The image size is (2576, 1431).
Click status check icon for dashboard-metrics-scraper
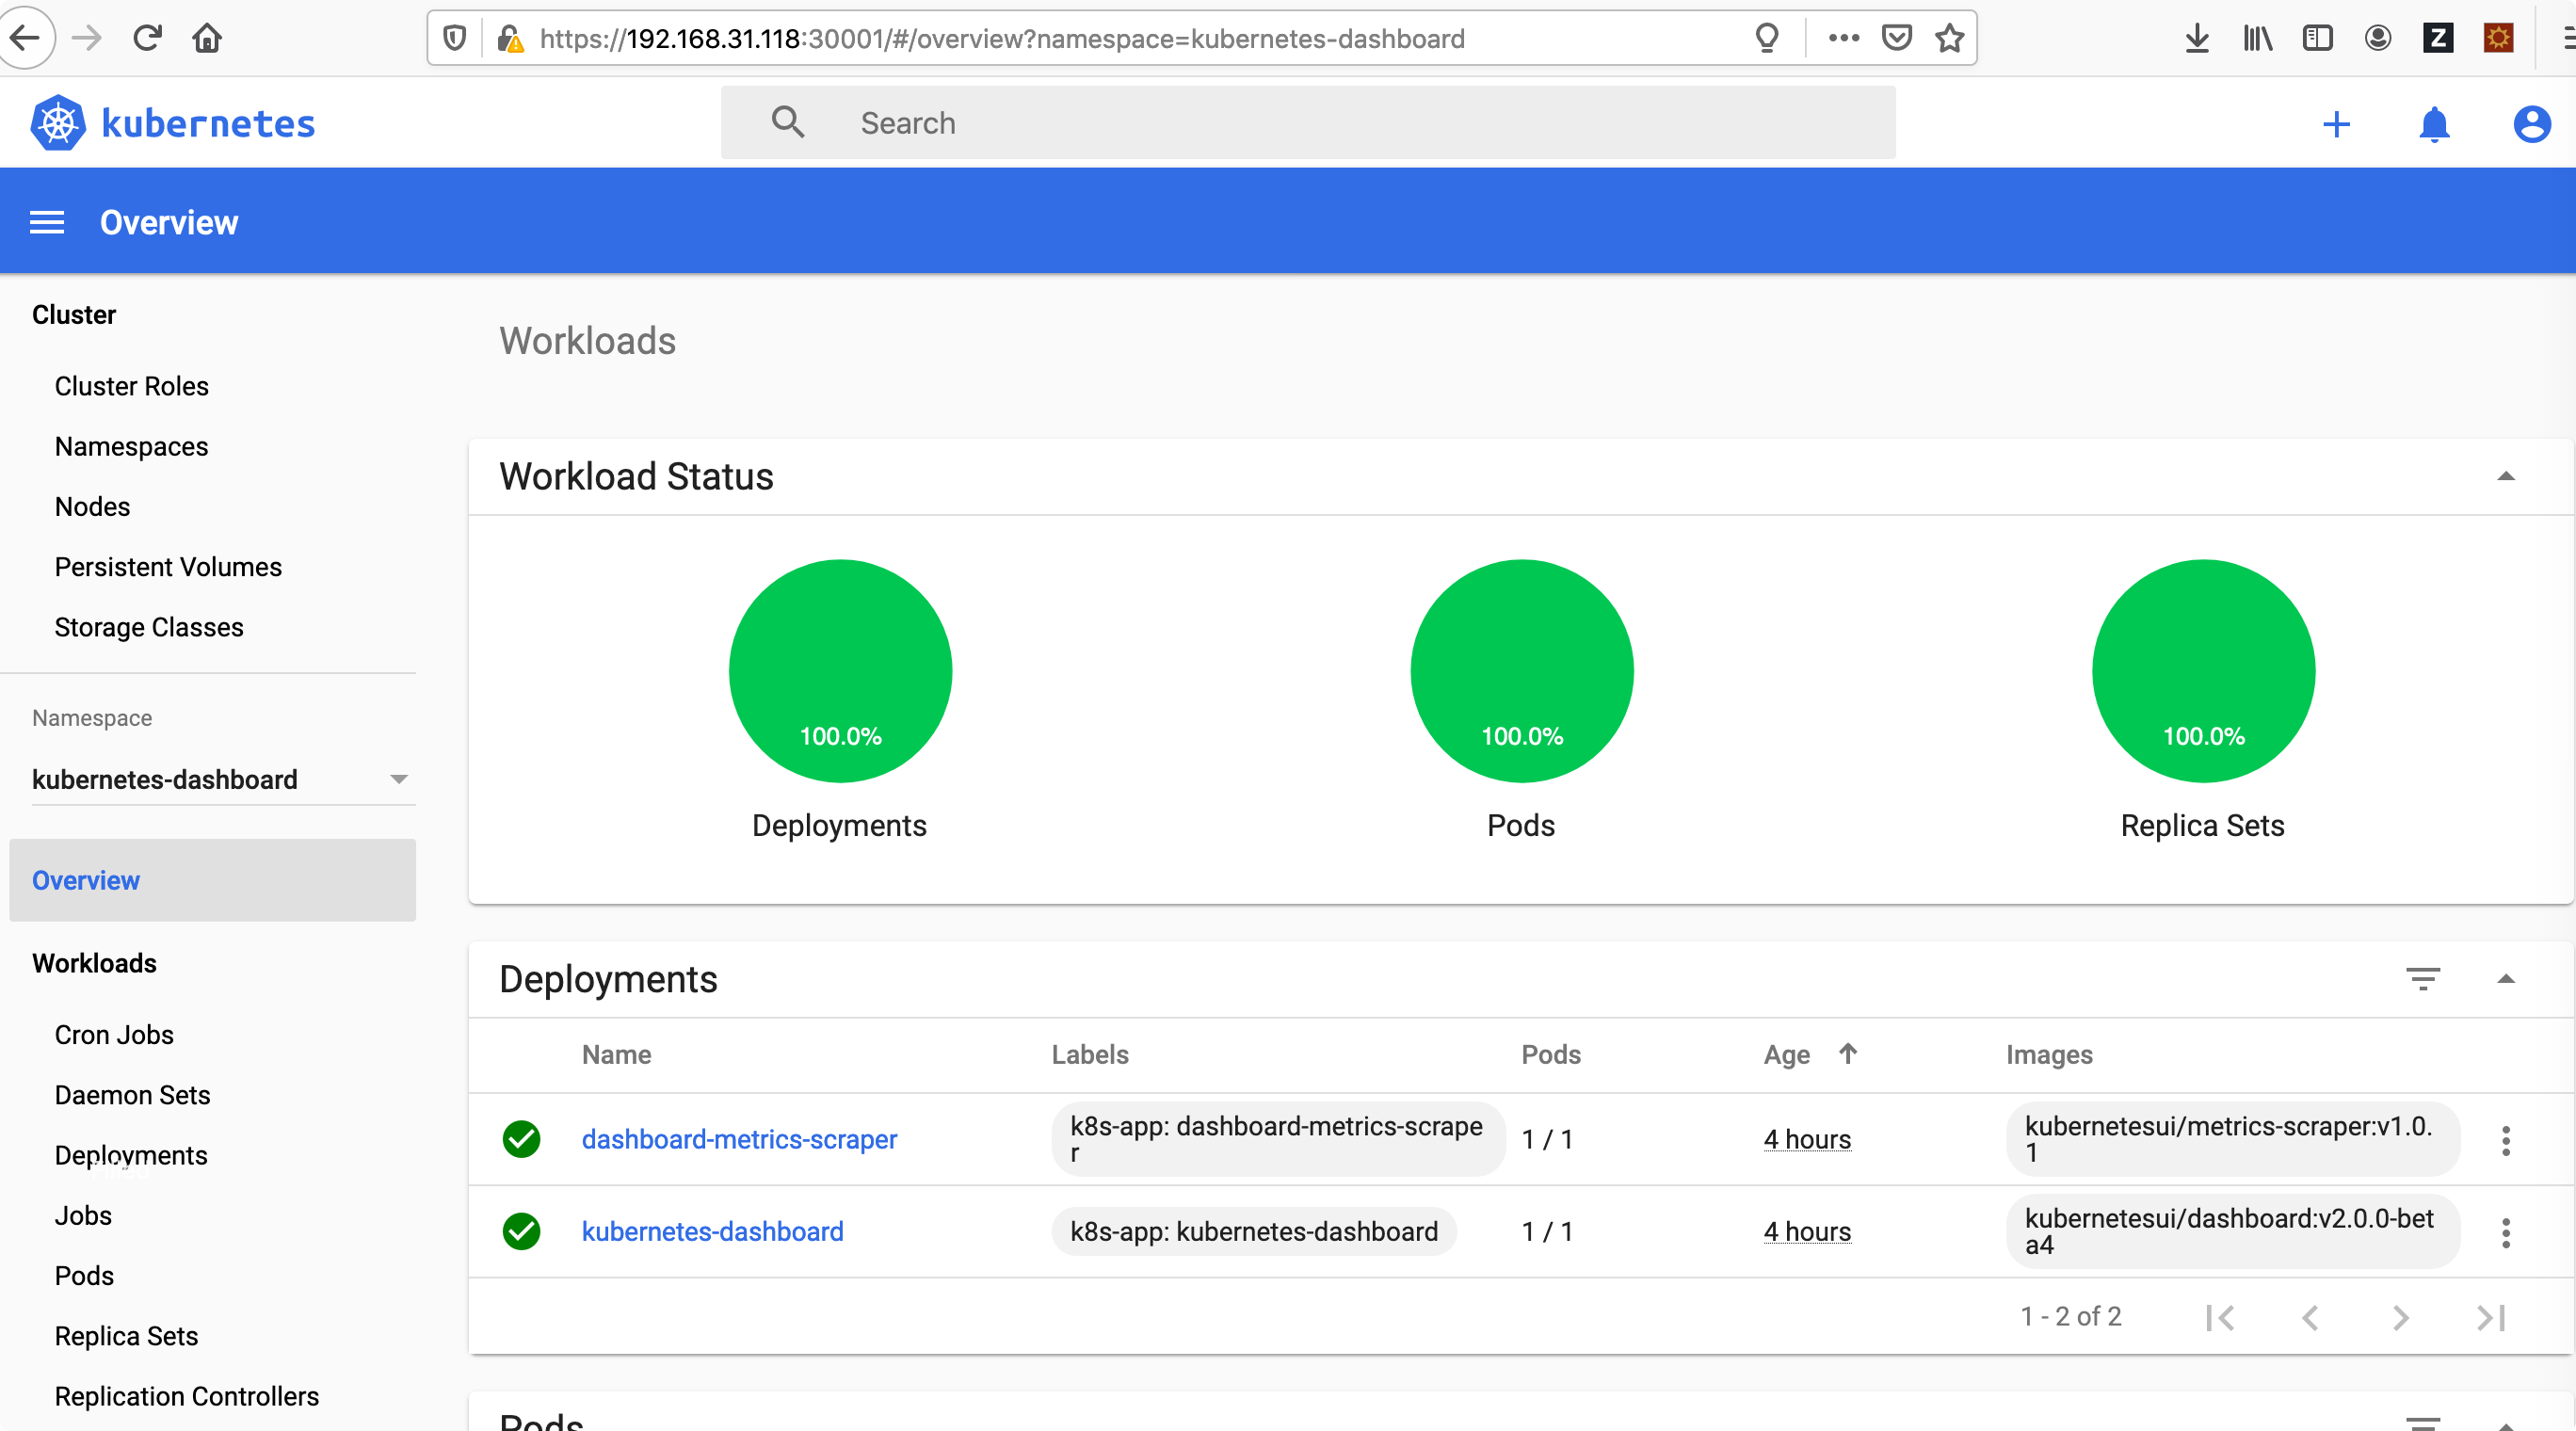521,1139
